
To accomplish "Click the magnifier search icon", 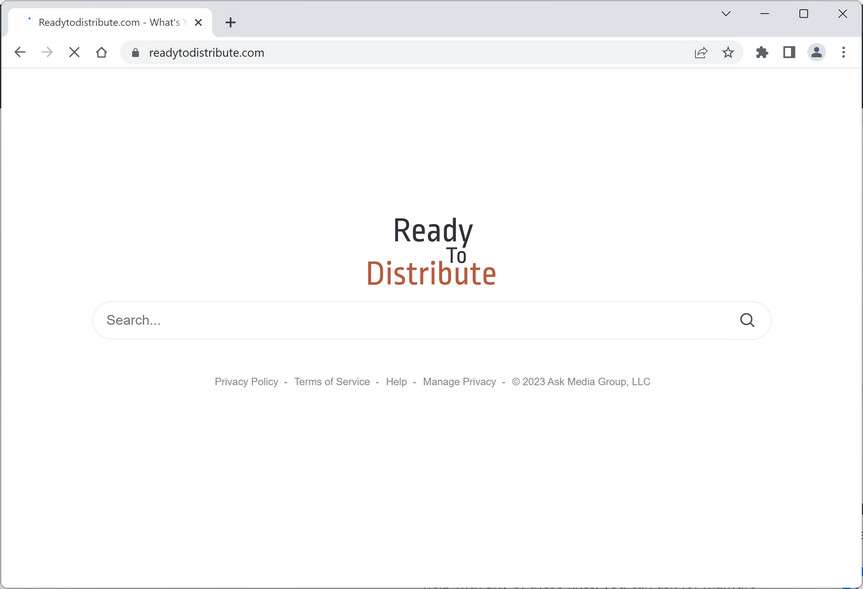I will coord(747,320).
